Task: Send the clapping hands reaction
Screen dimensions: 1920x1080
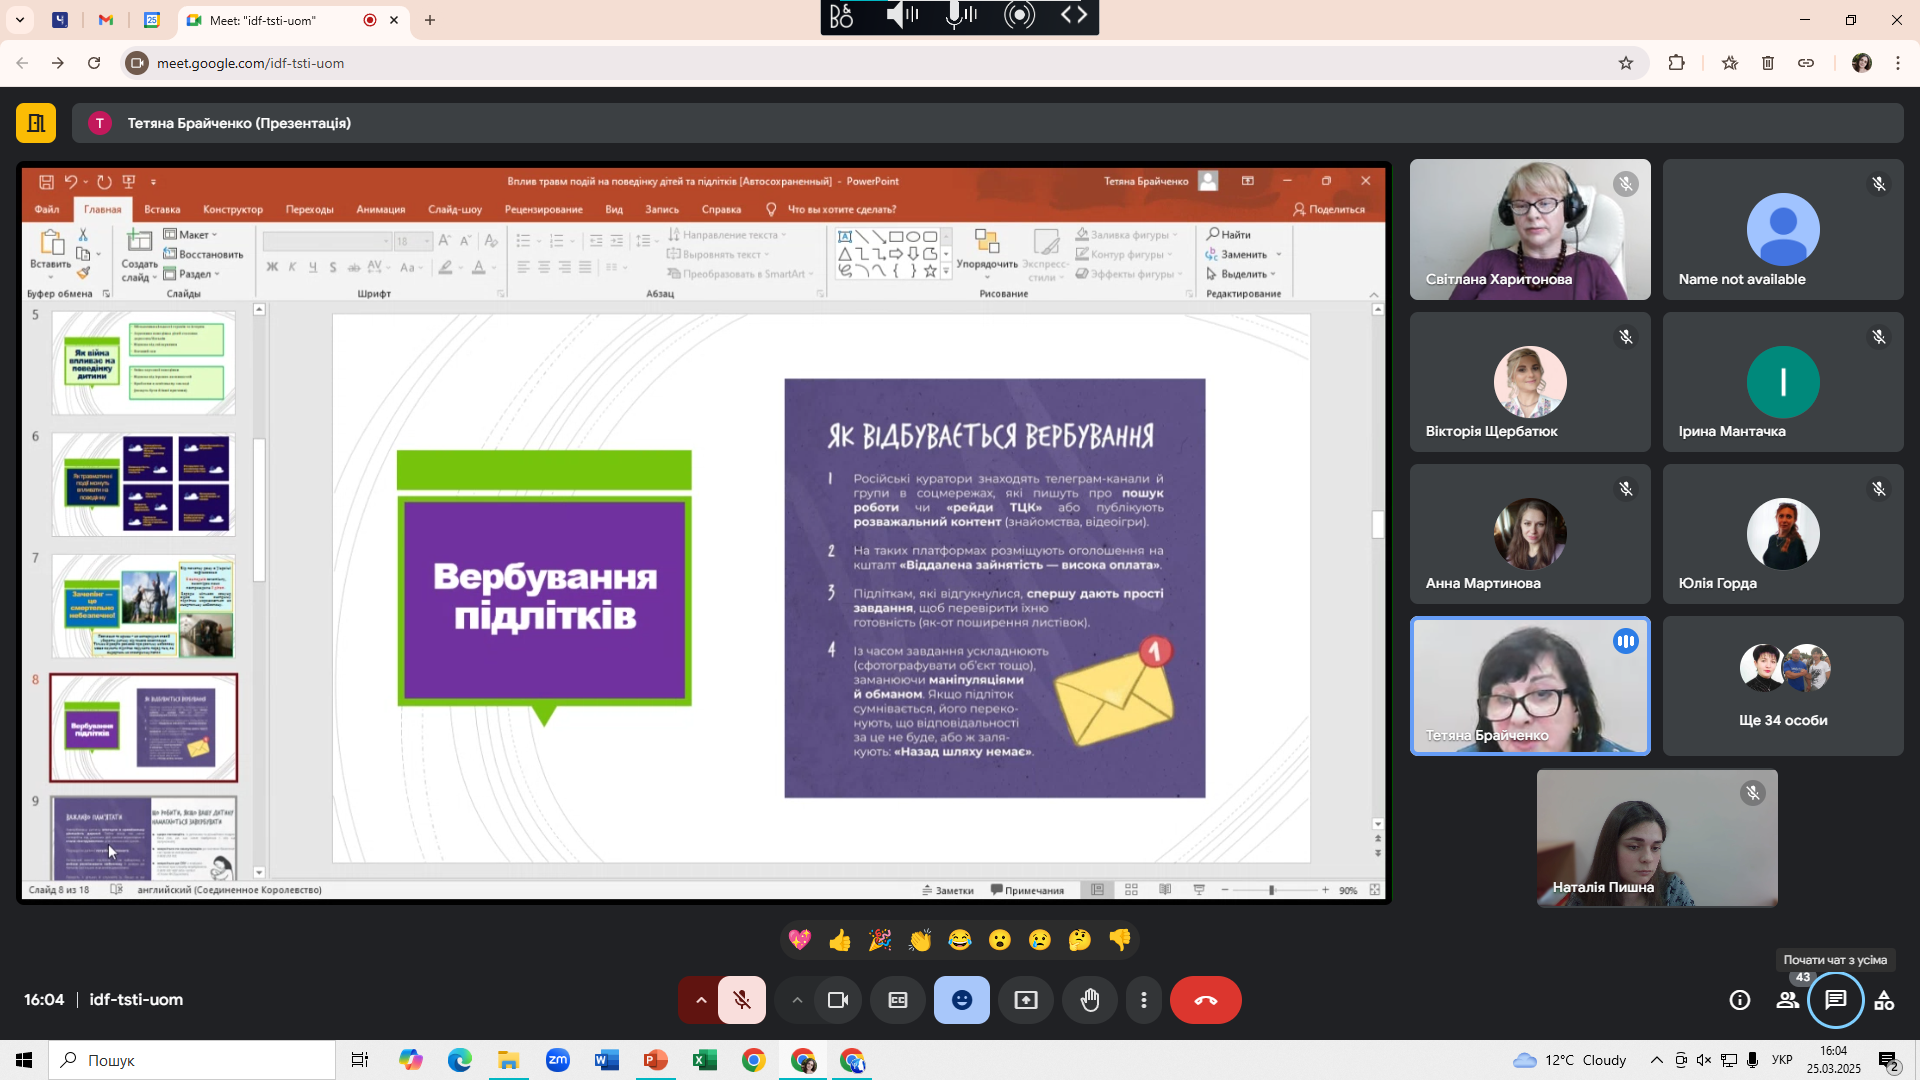Action: click(920, 940)
